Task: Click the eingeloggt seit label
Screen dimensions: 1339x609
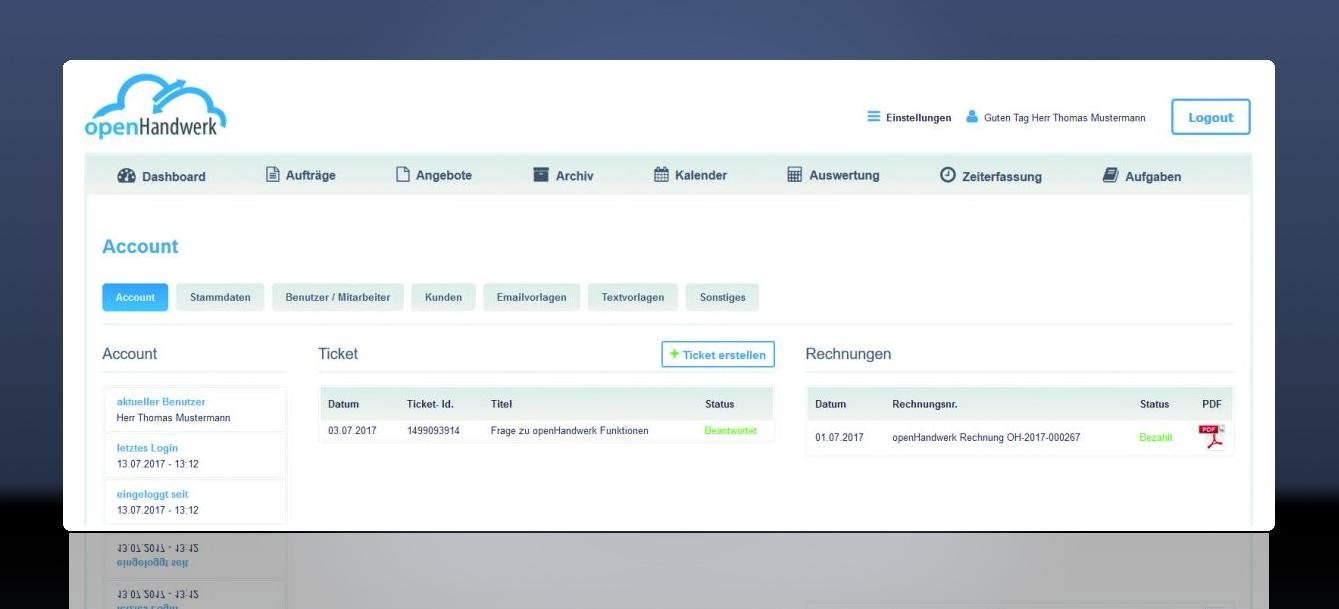Action: (153, 494)
